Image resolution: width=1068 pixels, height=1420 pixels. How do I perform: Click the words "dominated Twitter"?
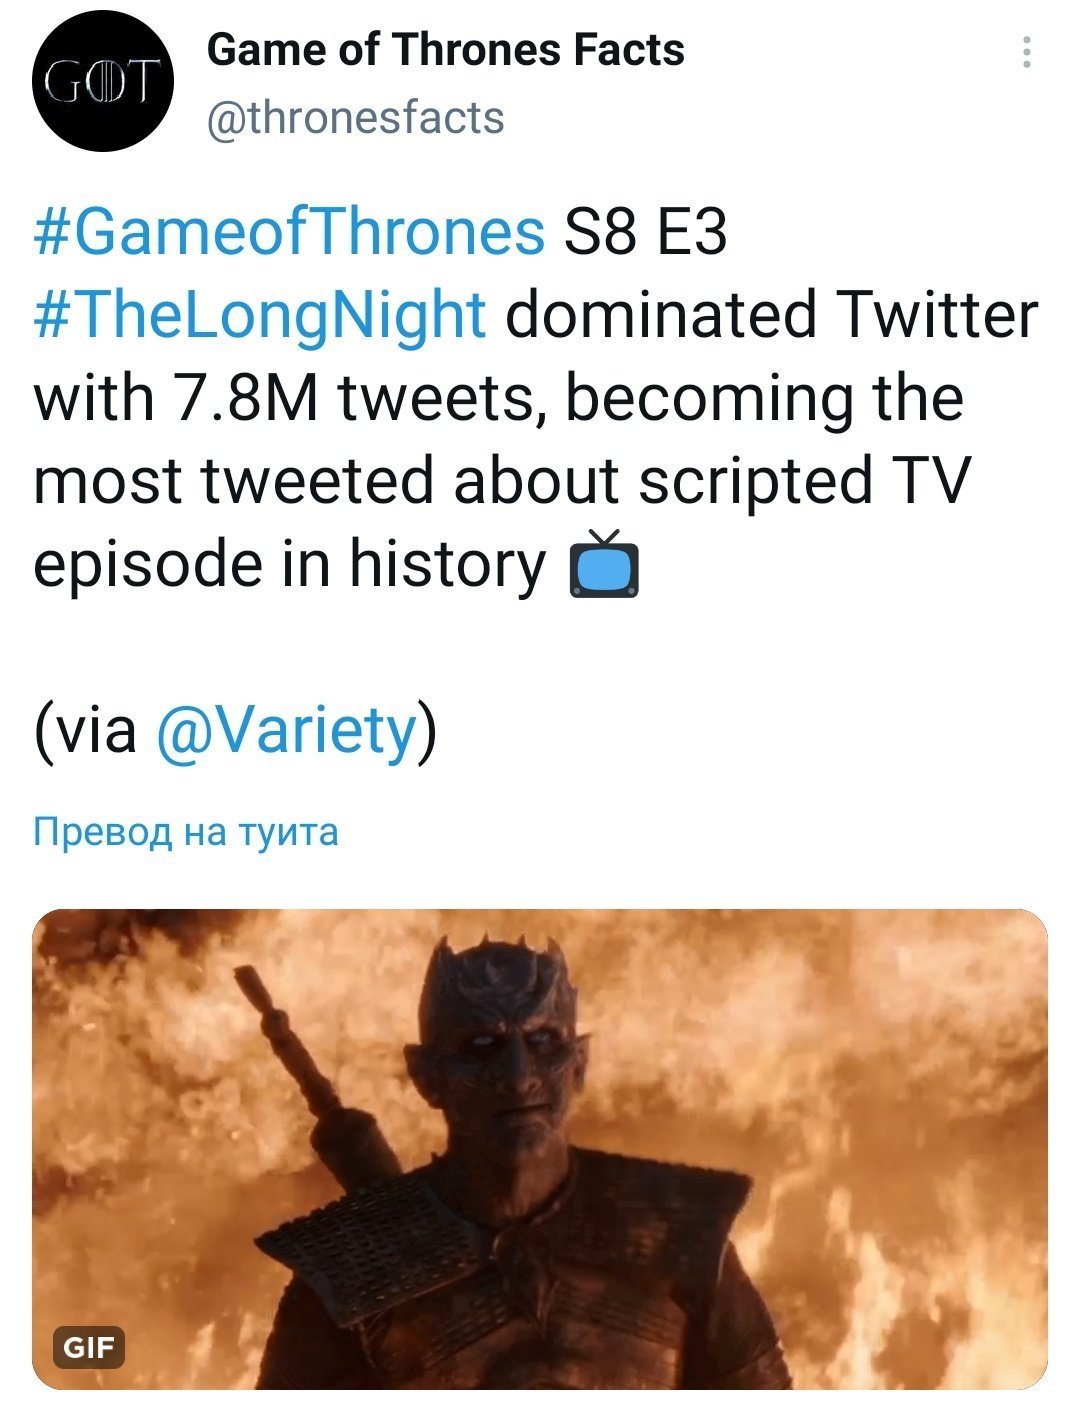tap(771, 315)
